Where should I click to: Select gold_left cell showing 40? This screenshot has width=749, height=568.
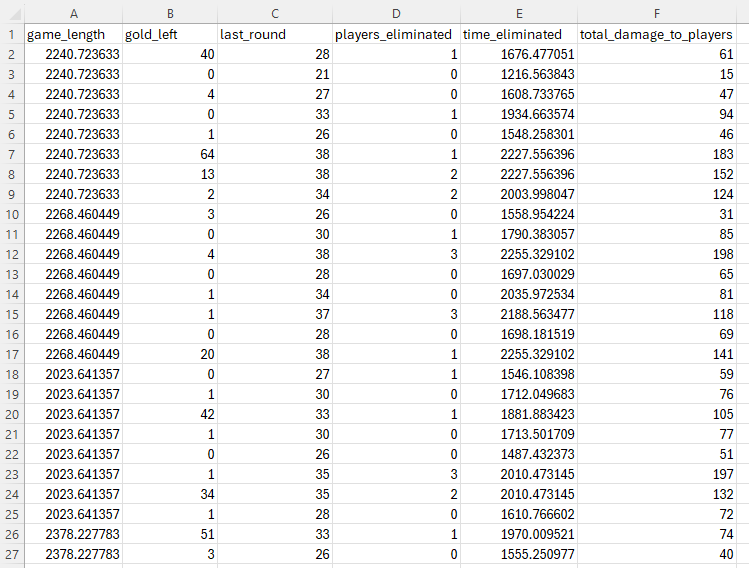[x=170, y=54]
